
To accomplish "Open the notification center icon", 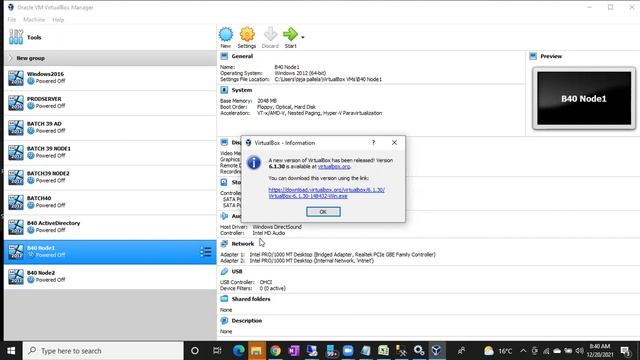I will (x=625, y=351).
